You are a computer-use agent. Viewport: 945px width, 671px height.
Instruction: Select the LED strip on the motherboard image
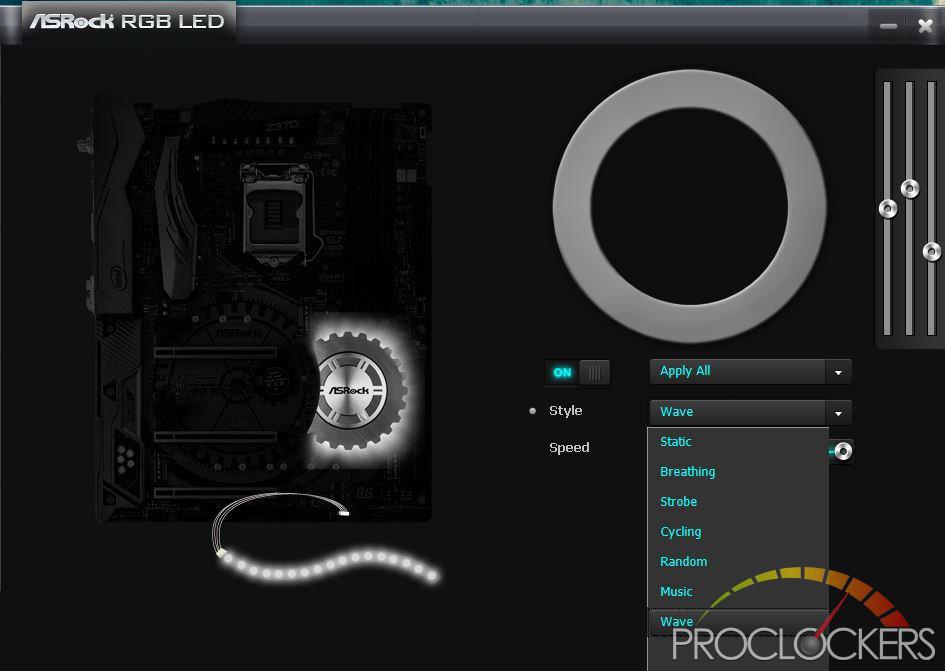tap(329, 564)
